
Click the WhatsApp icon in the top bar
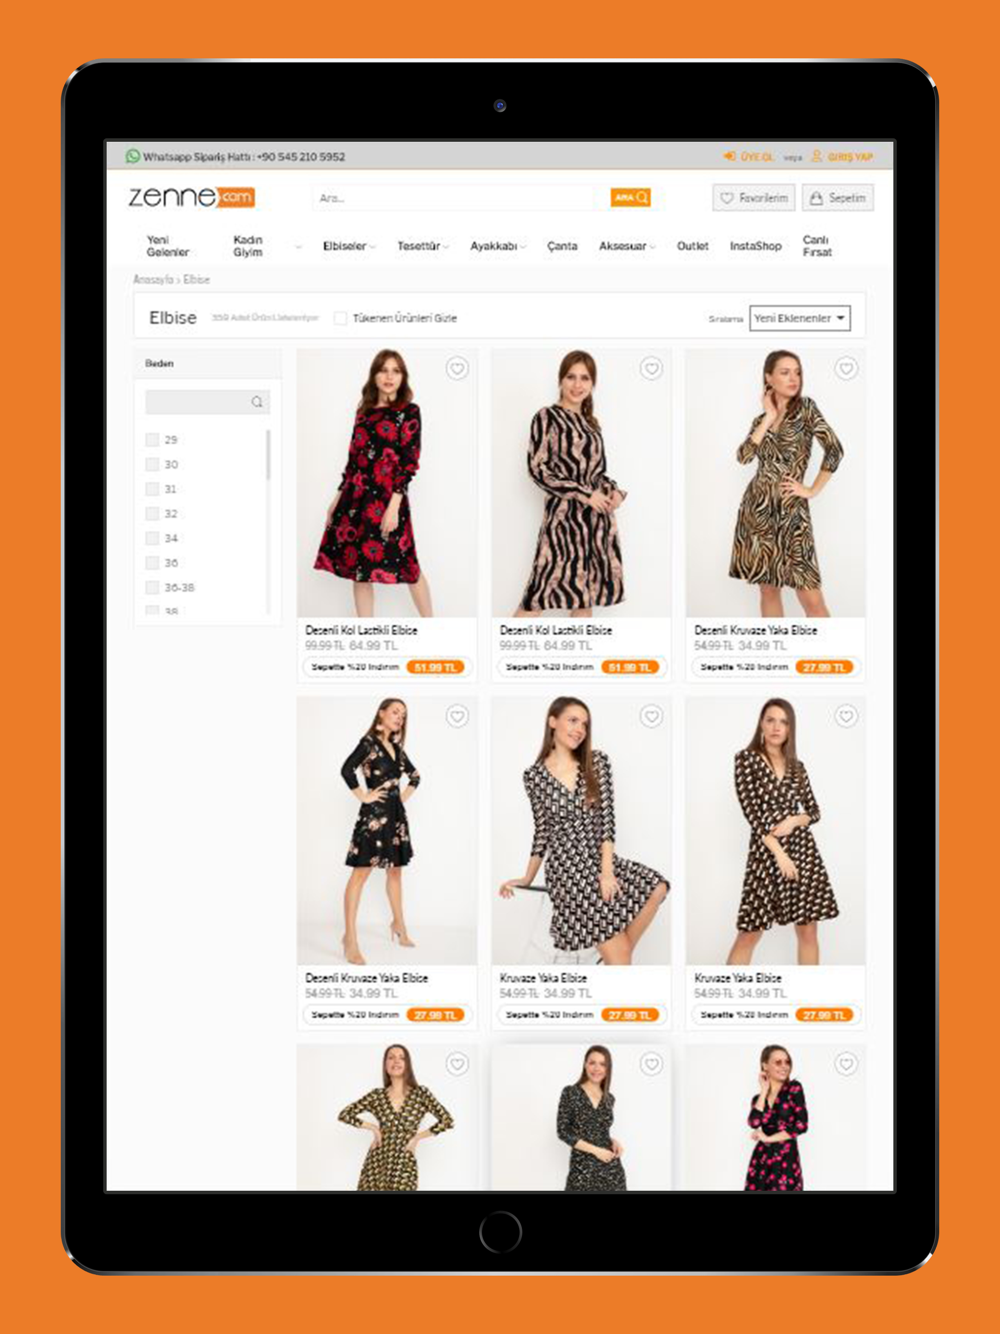132,156
